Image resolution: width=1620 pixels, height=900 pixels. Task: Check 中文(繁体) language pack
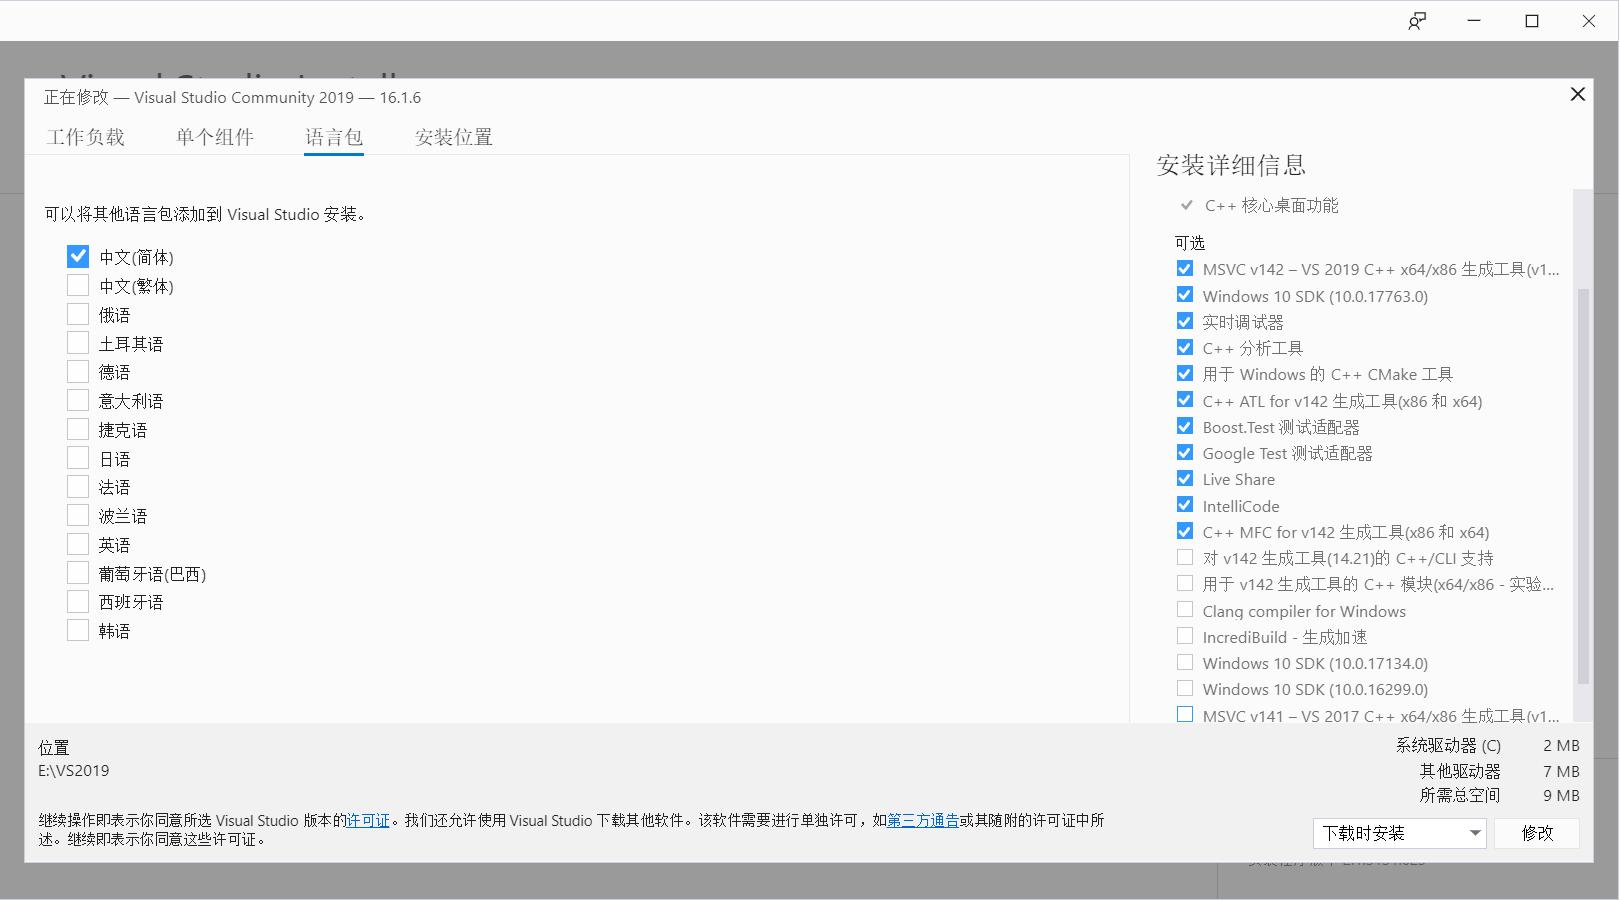click(x=78, y=286)
